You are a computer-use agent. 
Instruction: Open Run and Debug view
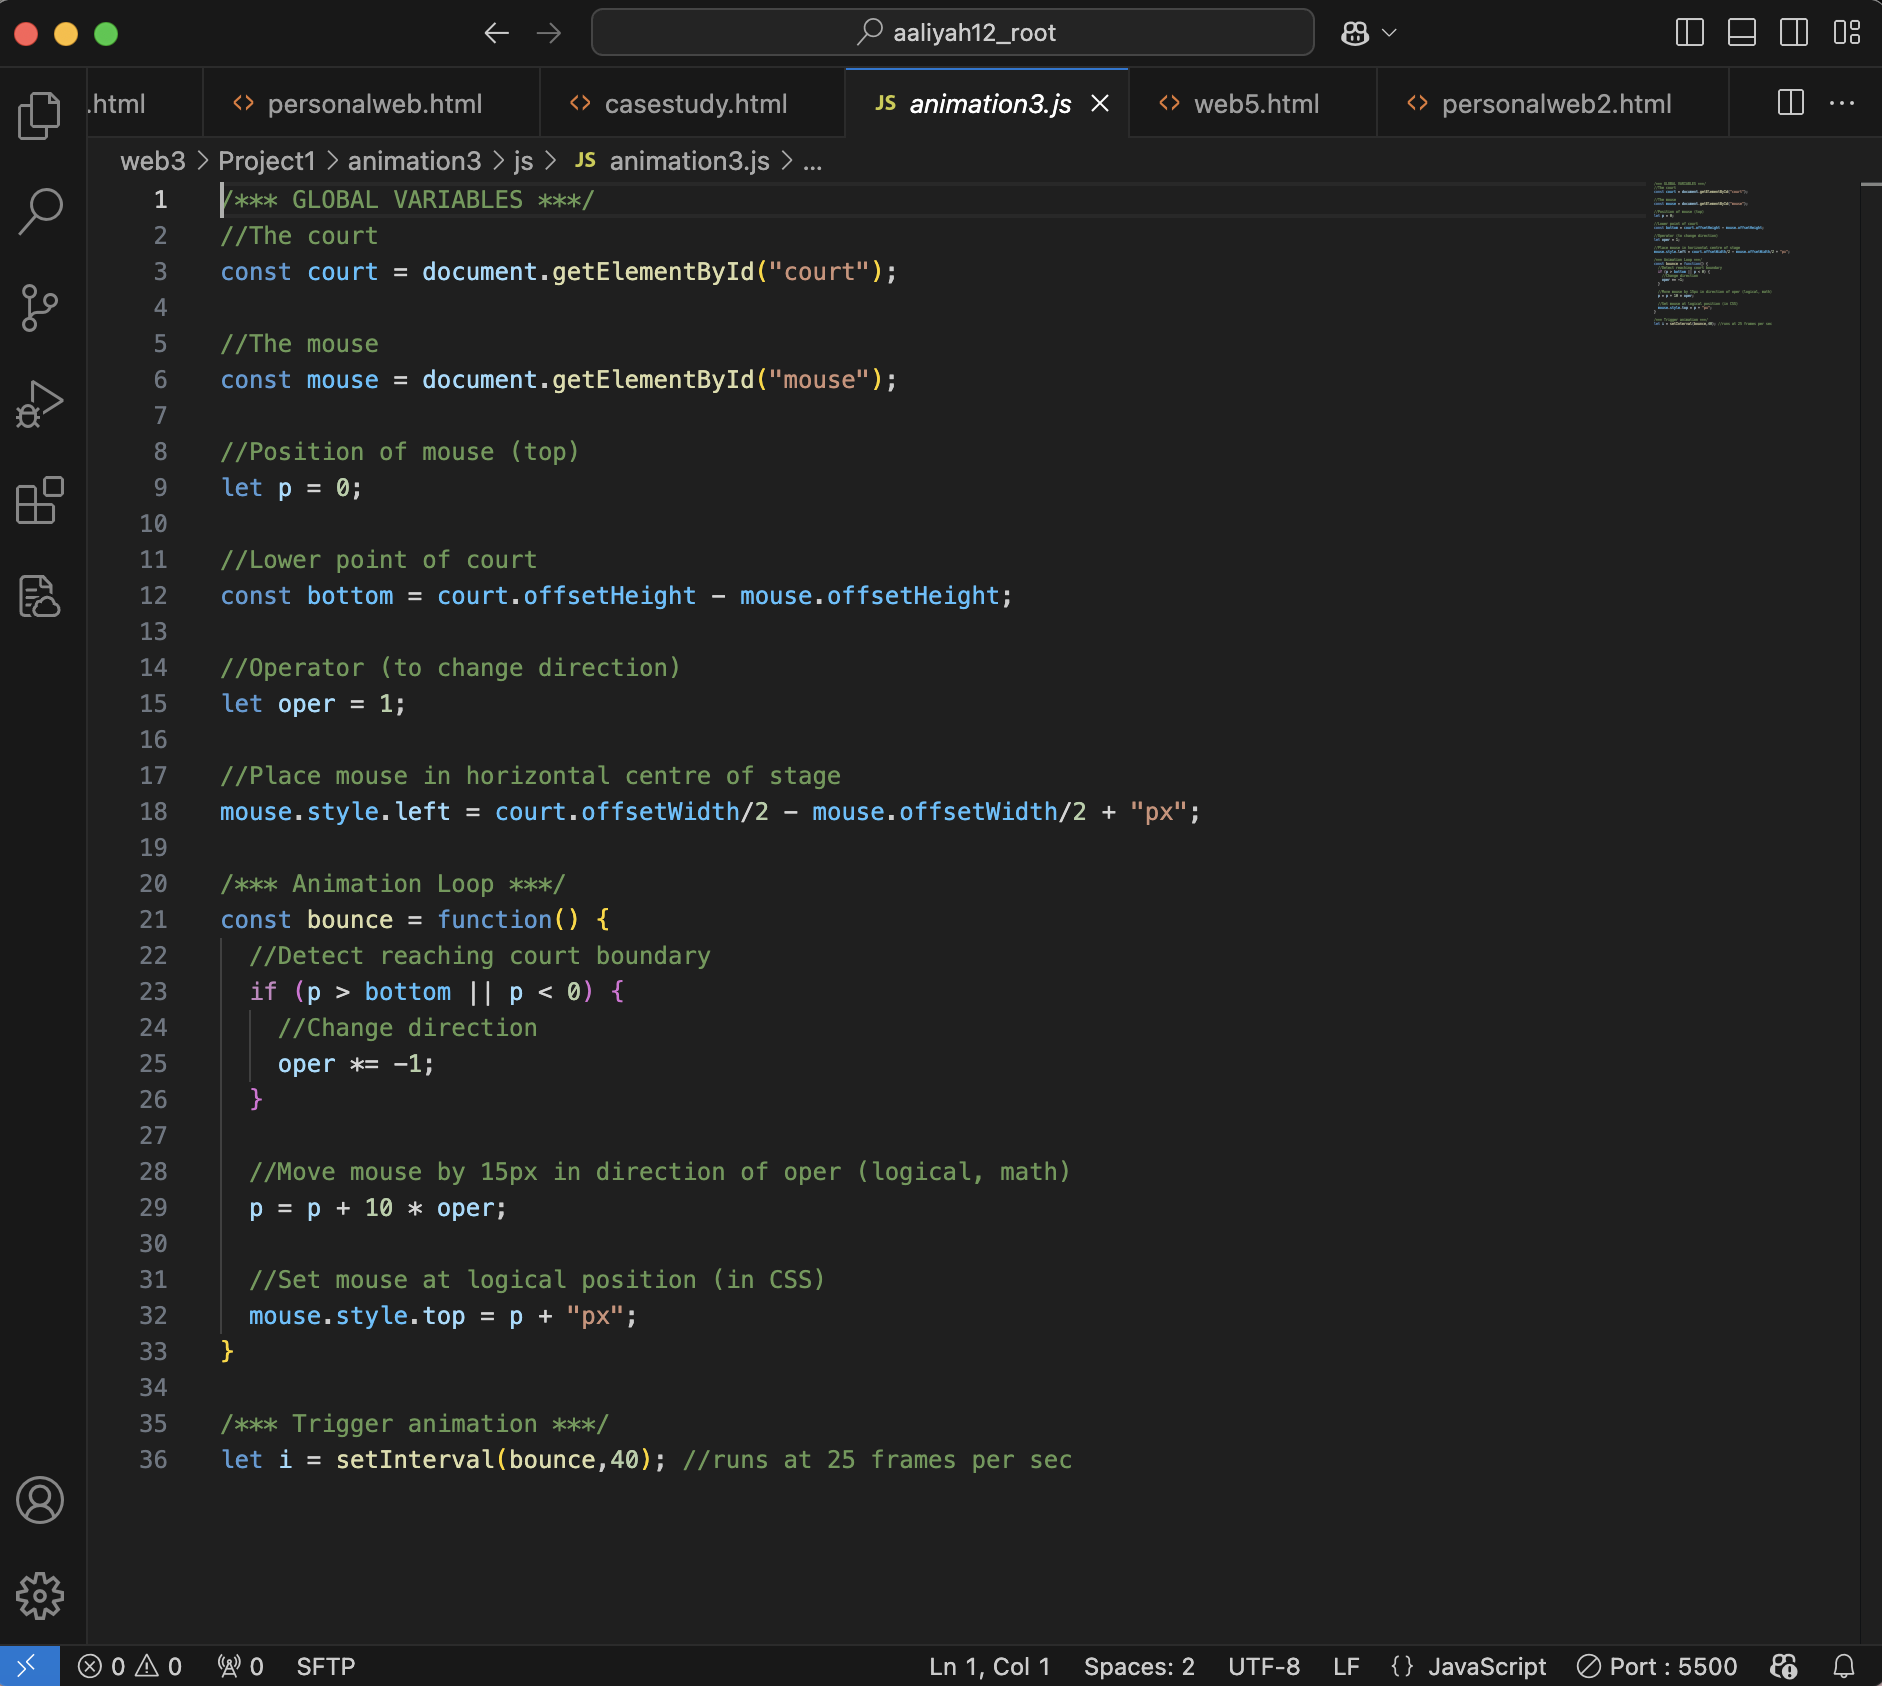pos(40,404)
